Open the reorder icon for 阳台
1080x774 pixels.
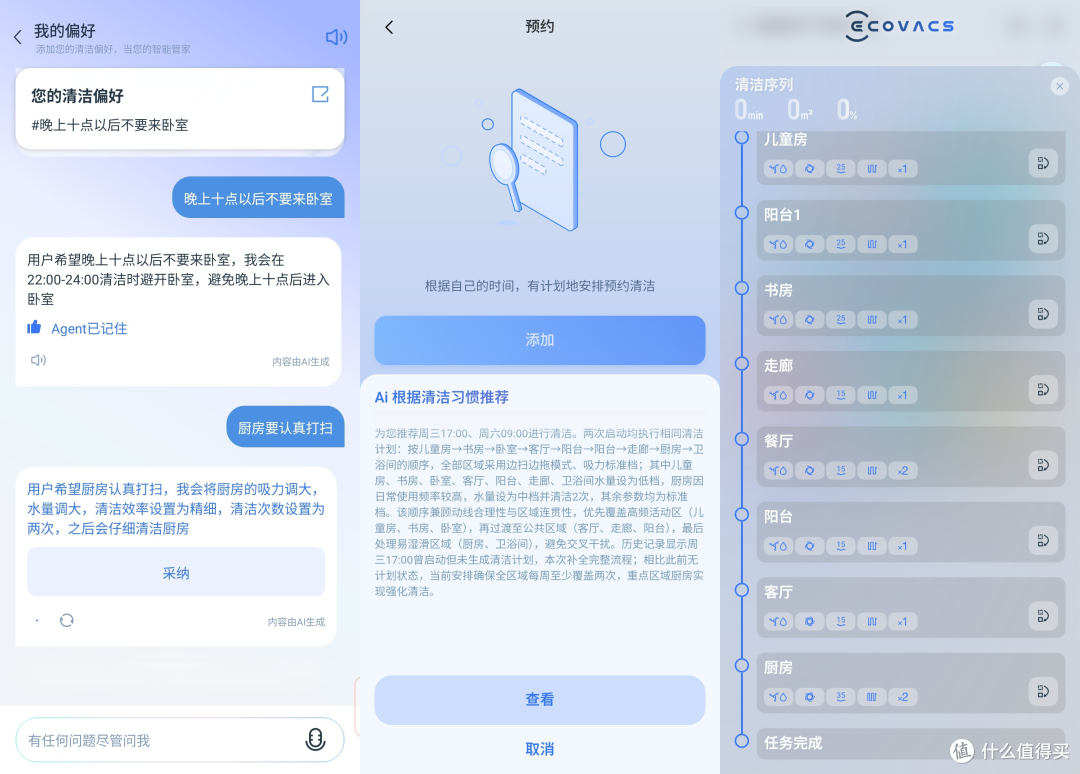pyautogui.click(x=1043, y=541)
